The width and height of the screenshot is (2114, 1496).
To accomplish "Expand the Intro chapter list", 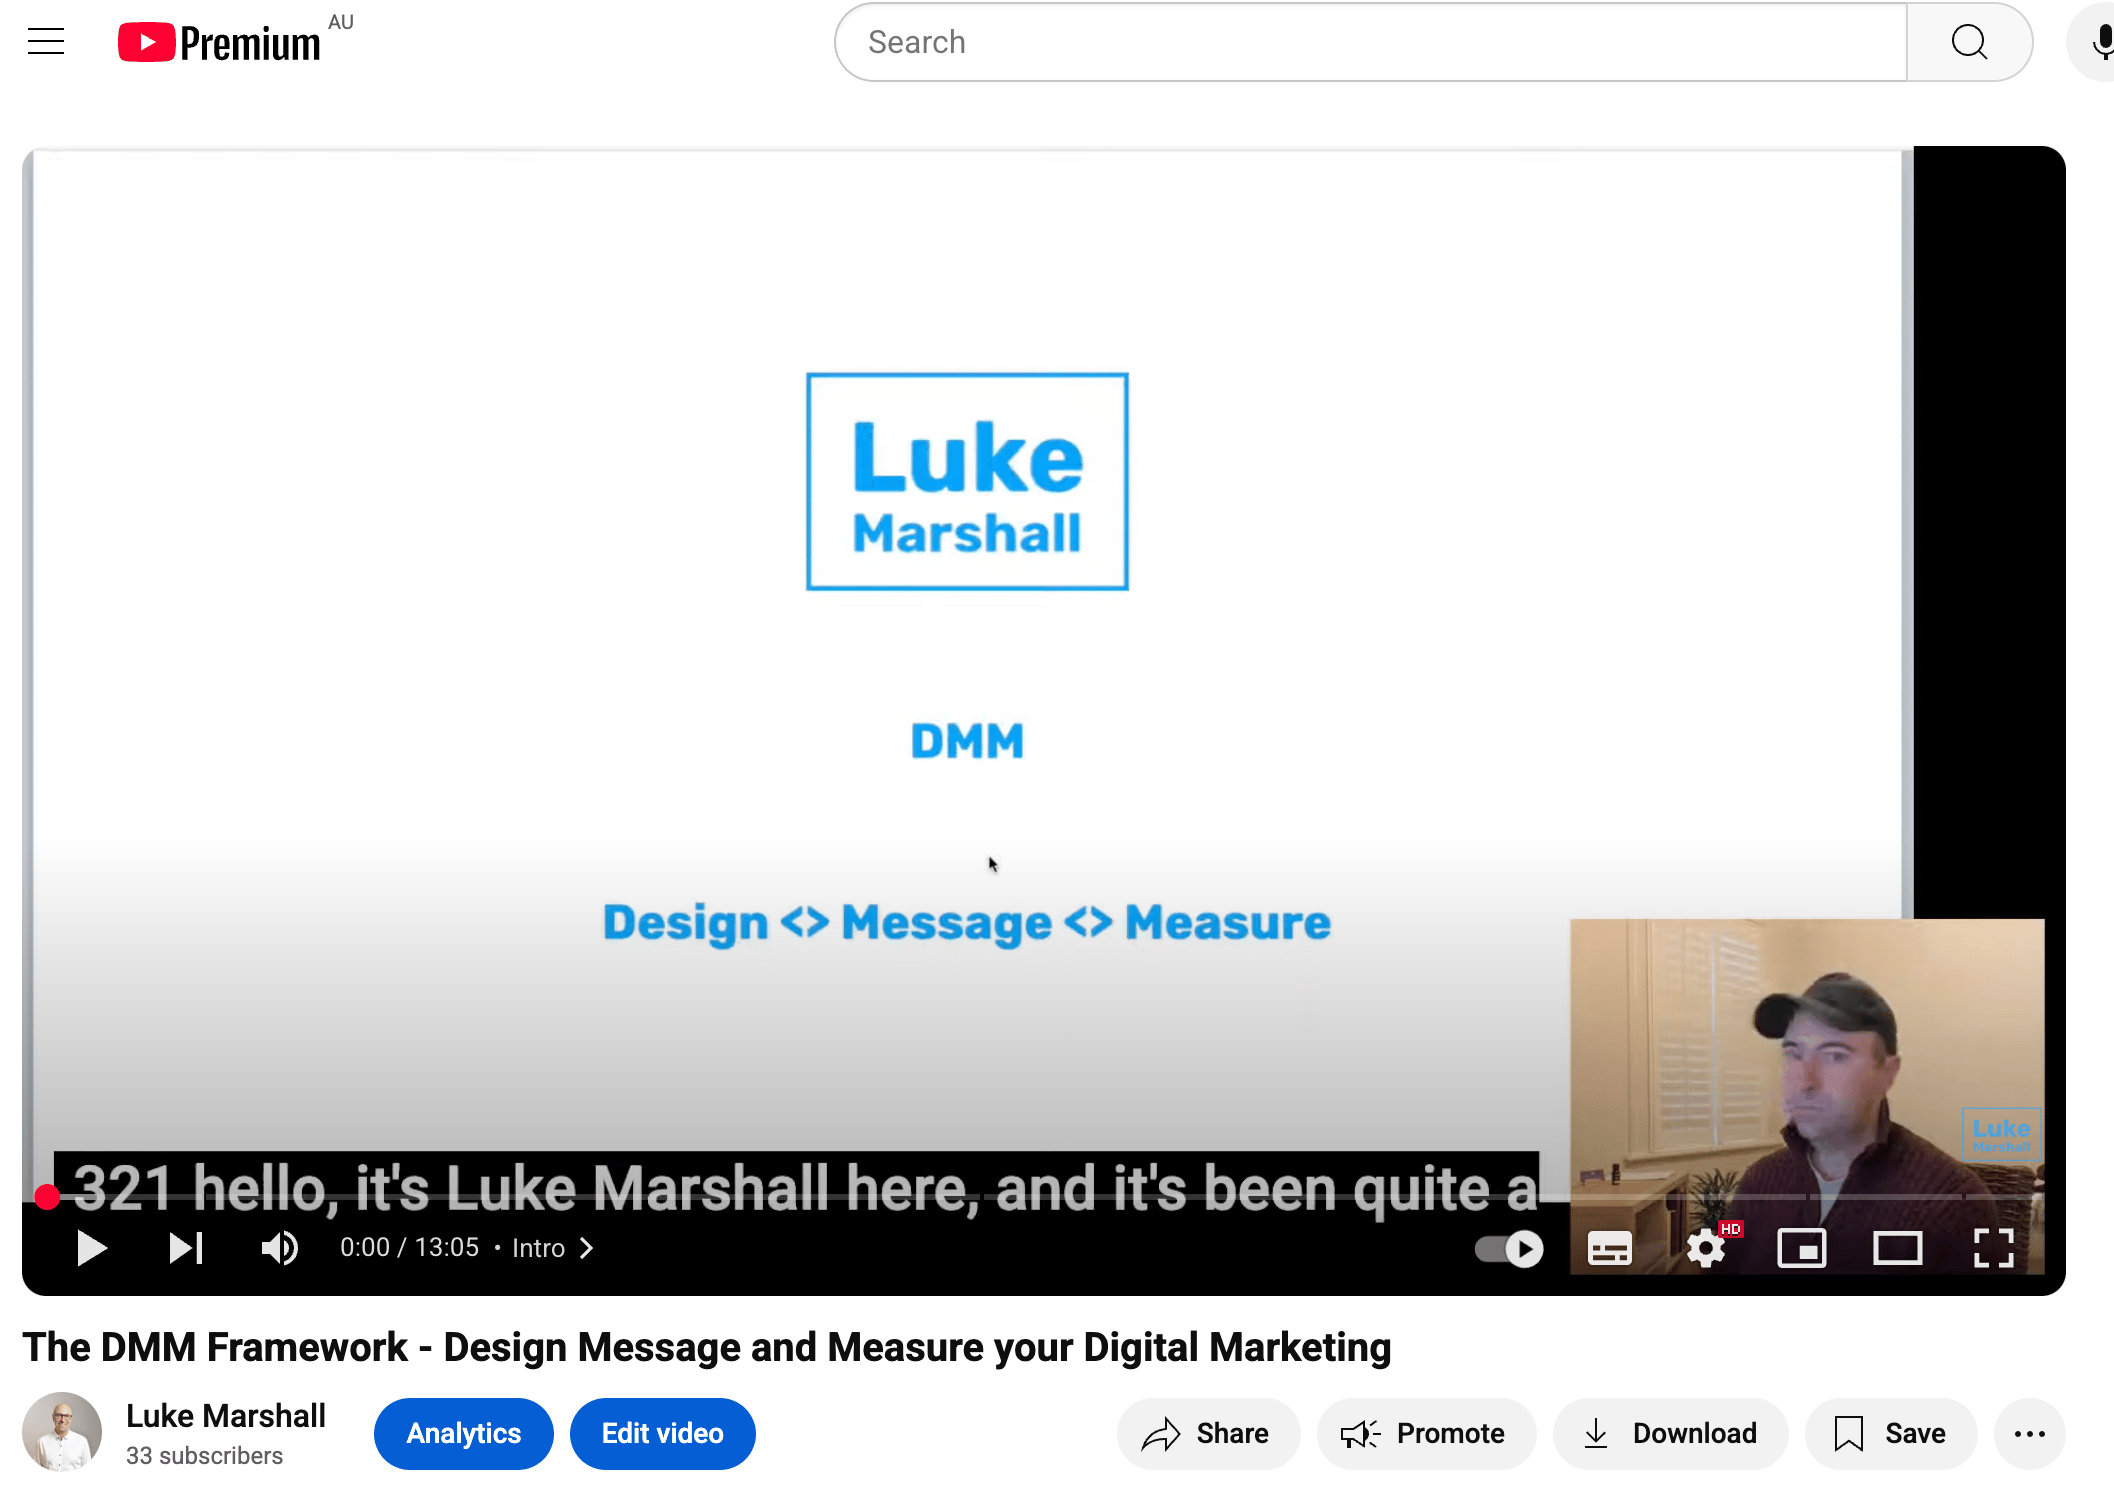I will tap(553, 1248).
